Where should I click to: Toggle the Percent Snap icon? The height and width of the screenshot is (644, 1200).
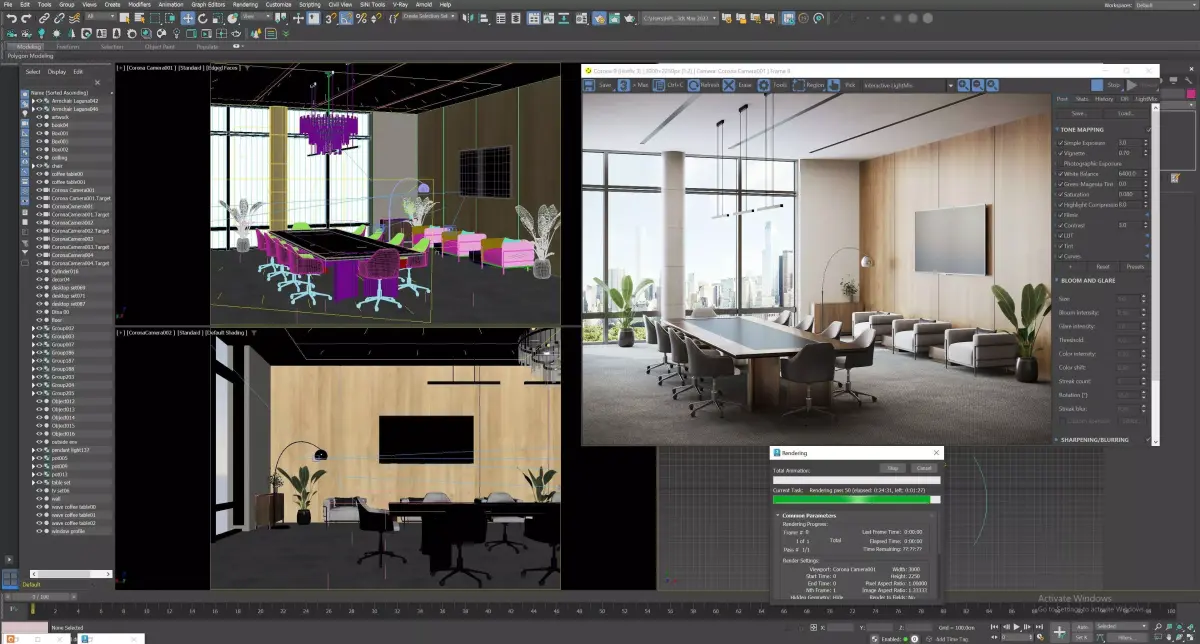tap(361, 19)
